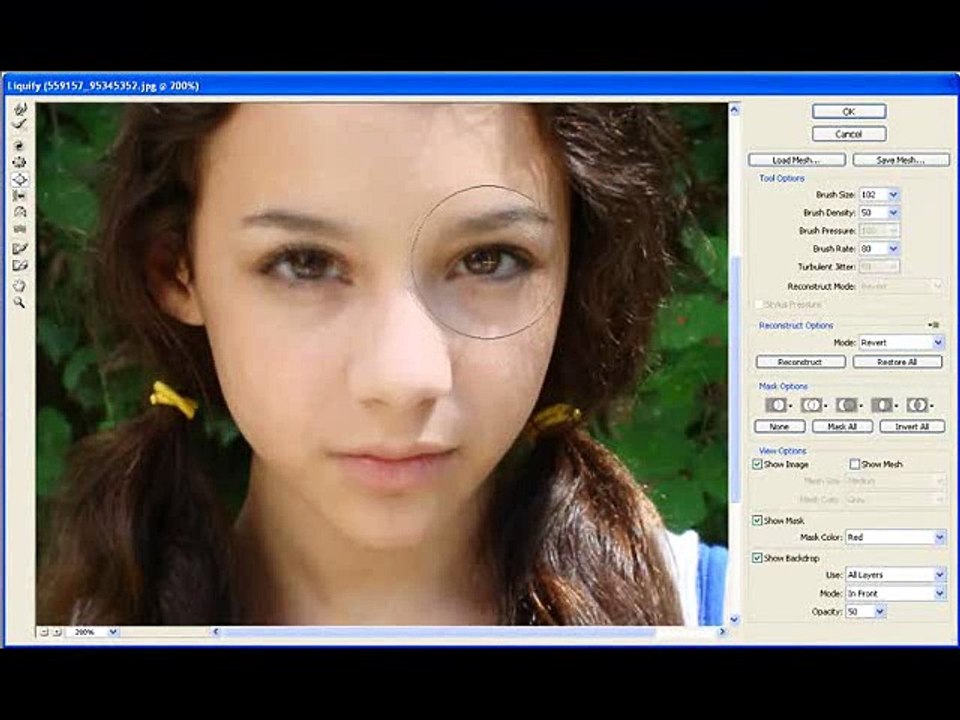Select the Hand tool
960x720 pixels.
[x=20, y=285]
